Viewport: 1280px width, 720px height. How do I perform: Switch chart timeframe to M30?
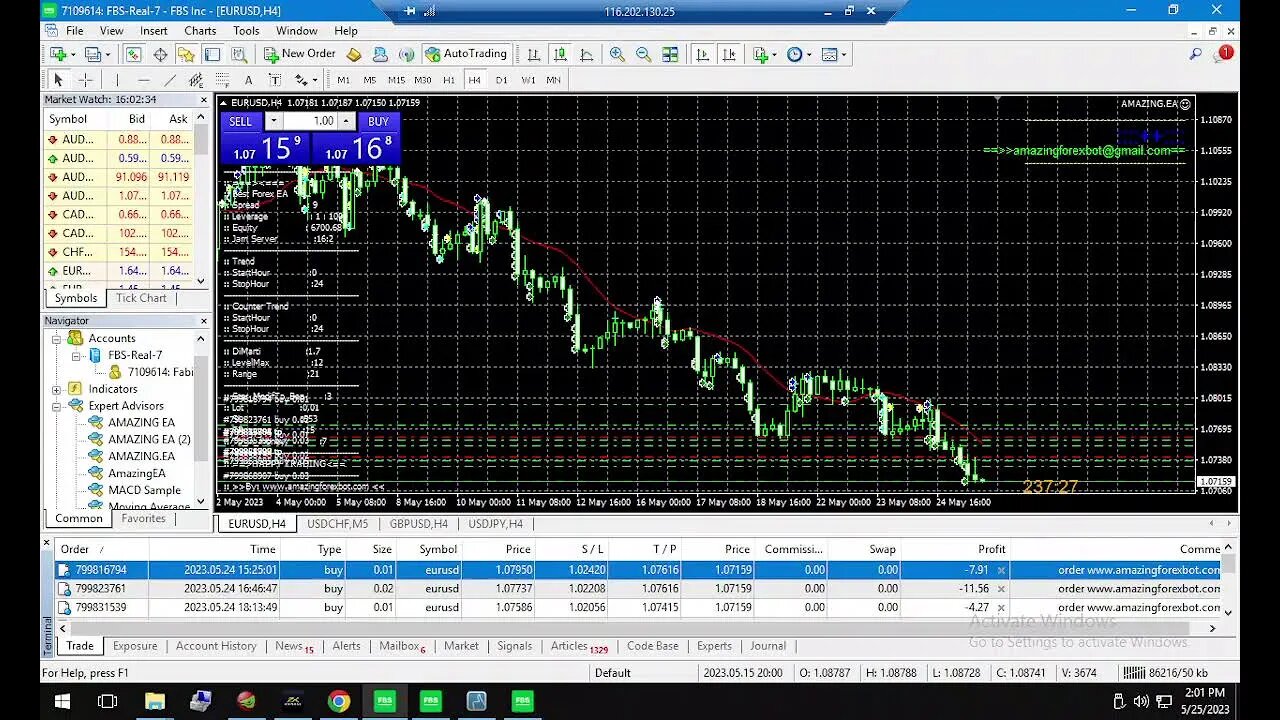(x=423, y=80)
